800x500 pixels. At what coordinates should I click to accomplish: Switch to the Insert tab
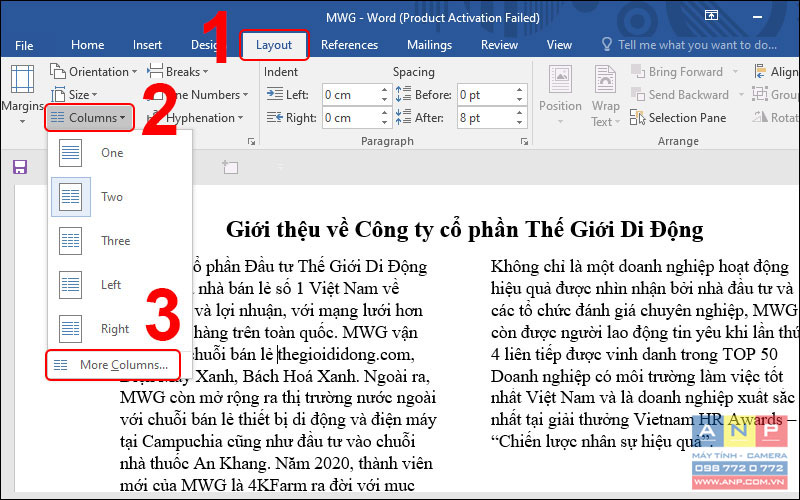(147, 45)
